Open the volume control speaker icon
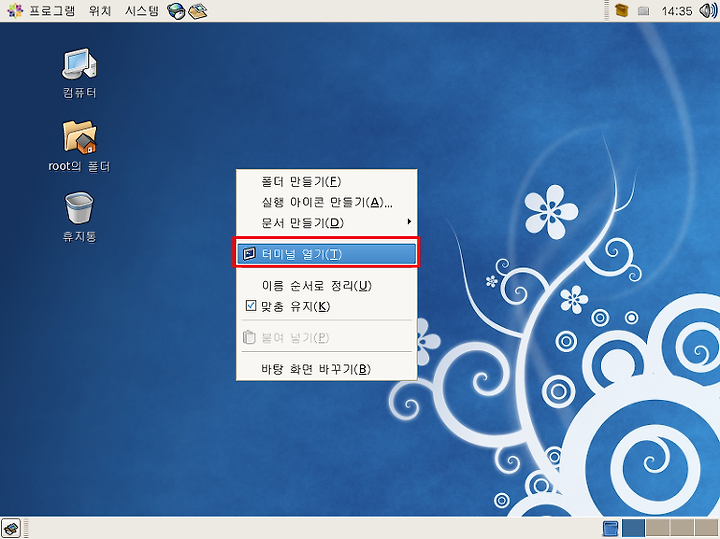The height and width of the screenshot is (539, 720). (708, 11)
